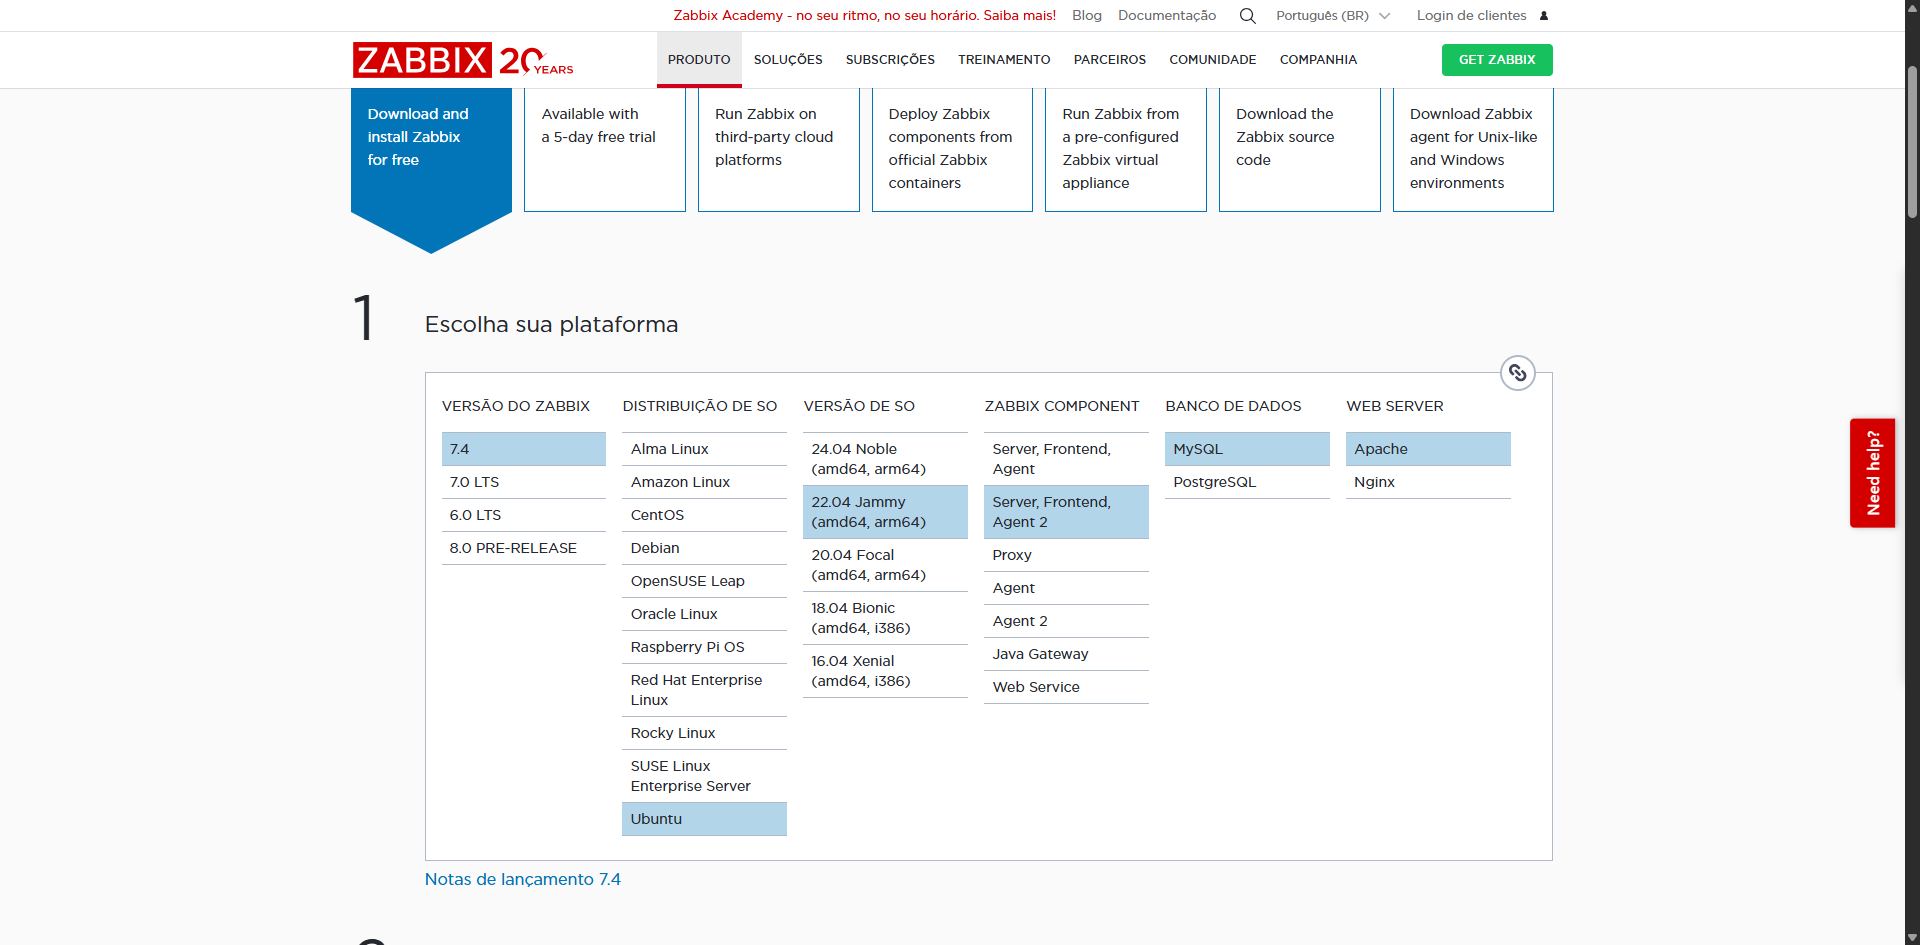The width and height of the screenshot is (1920, 945).
Task: Open the Notas de lançamento 7.4 link
Action: pyautogui.click(x=522, y=879)
